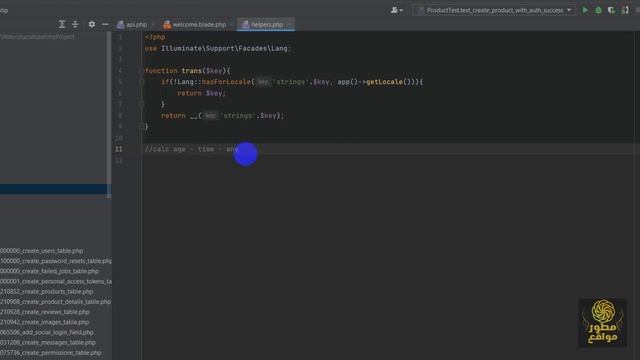The height and width of the screenshot is (360, 640).
Task: Click 'use Illuminate\Support\Facades\Lang;' line
Action: [218, 49]
